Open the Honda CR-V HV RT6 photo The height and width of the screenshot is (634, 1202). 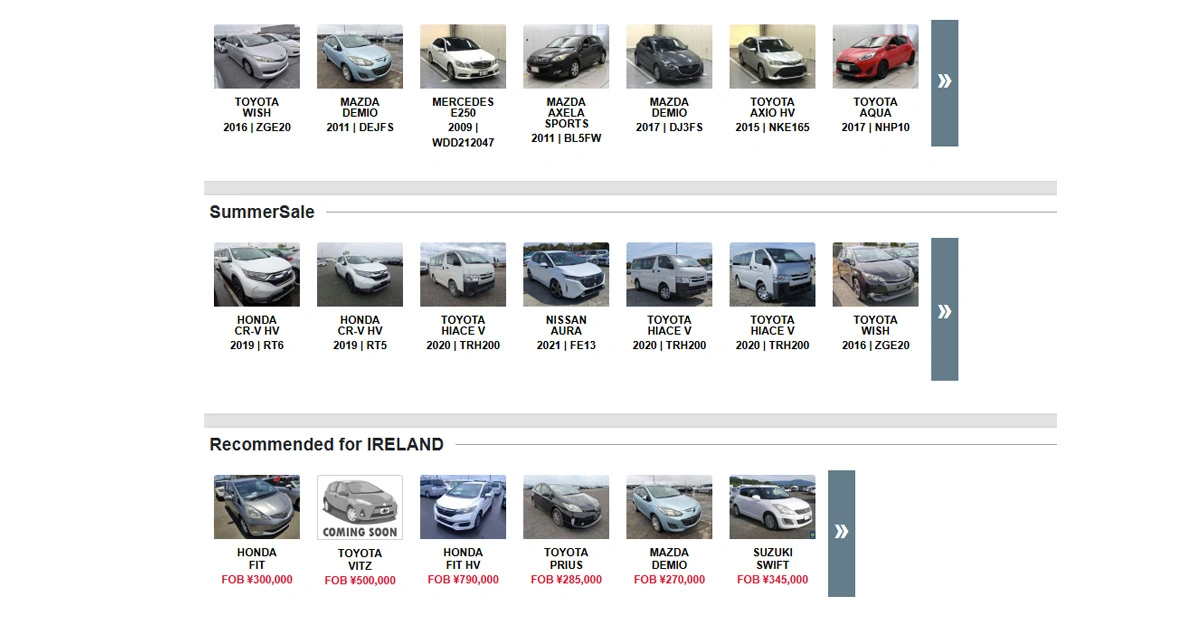(x=257, y=275)
